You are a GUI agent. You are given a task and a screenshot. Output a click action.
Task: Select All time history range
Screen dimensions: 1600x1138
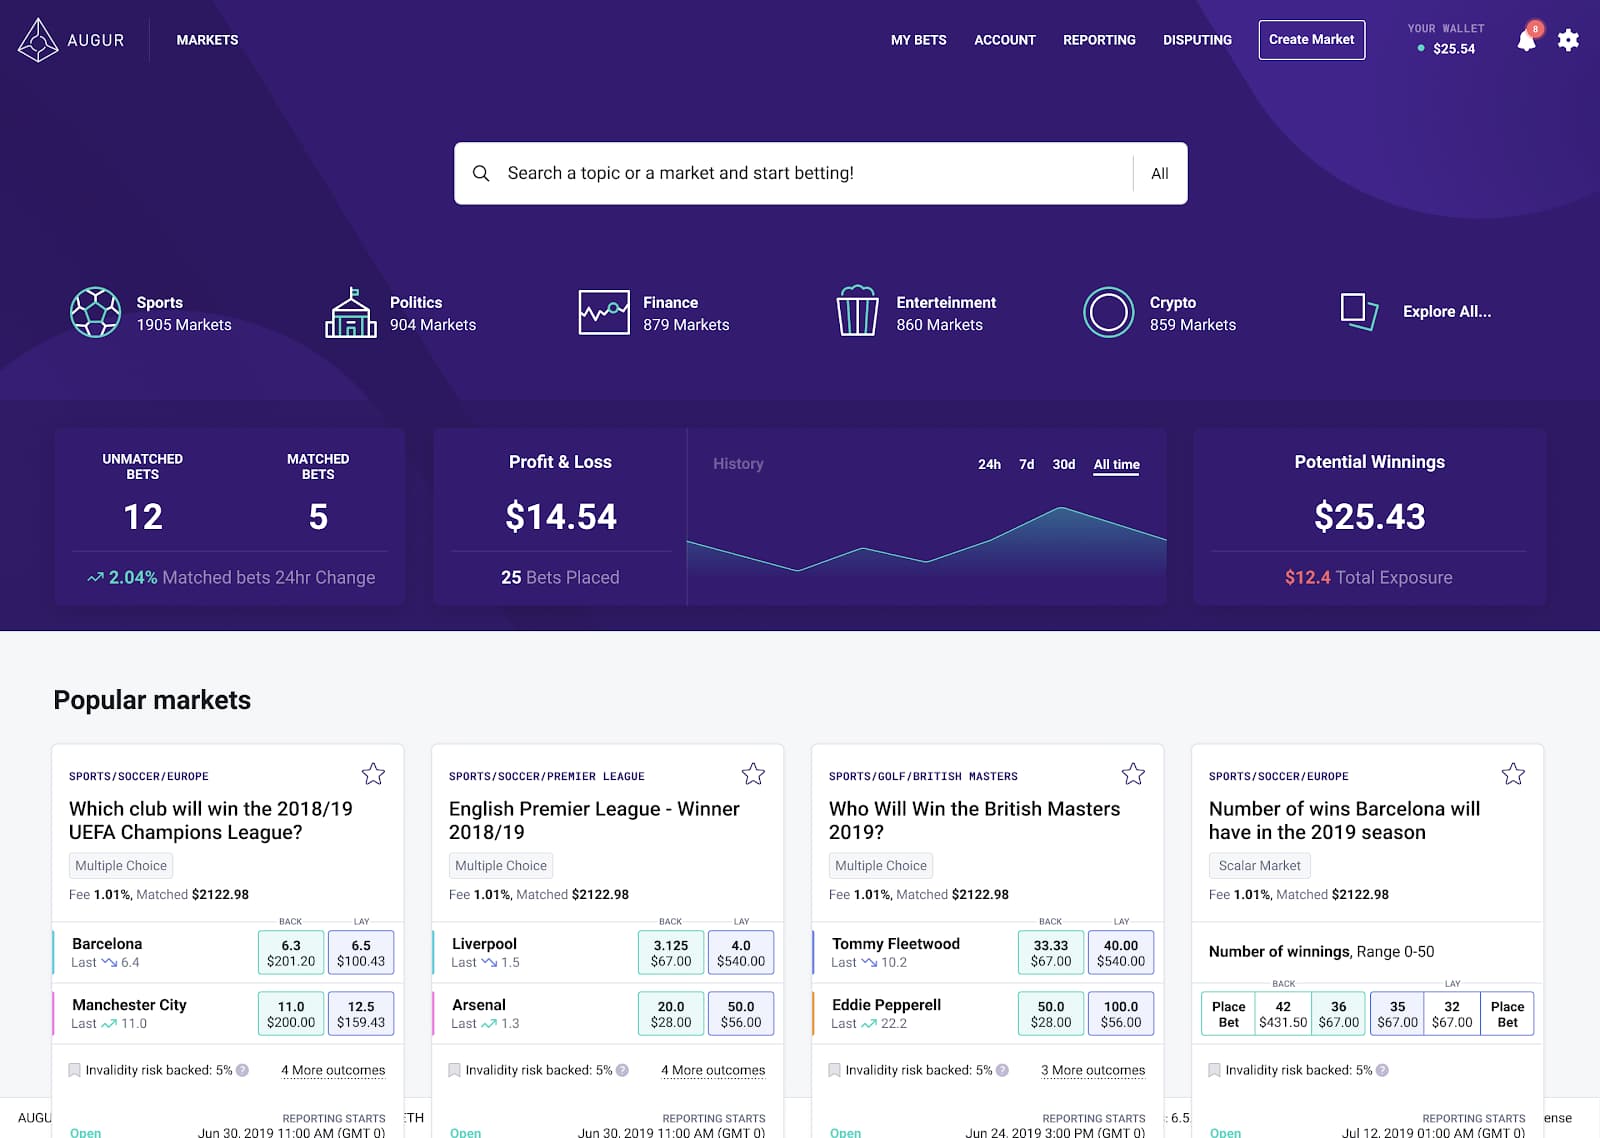point(1116,465)
